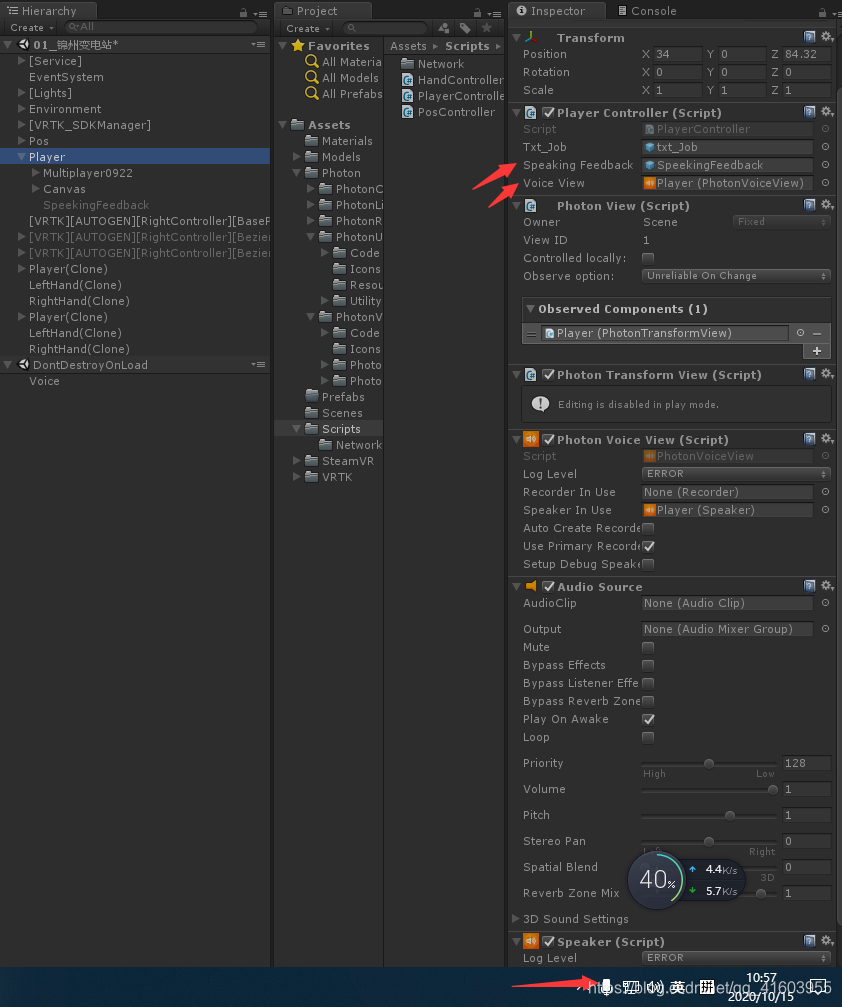The width and height of the screenshot is (842, 1007).
Task: Select All Prefabs favorite search
Action: pos(344,94)
